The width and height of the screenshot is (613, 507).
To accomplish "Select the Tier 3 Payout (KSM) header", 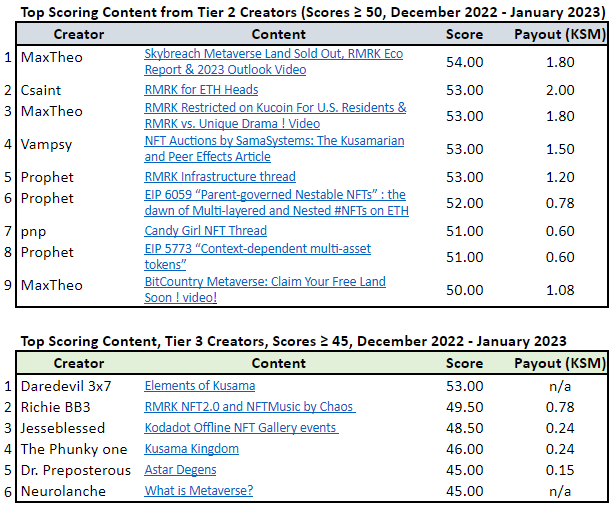I will coord(559,363).
